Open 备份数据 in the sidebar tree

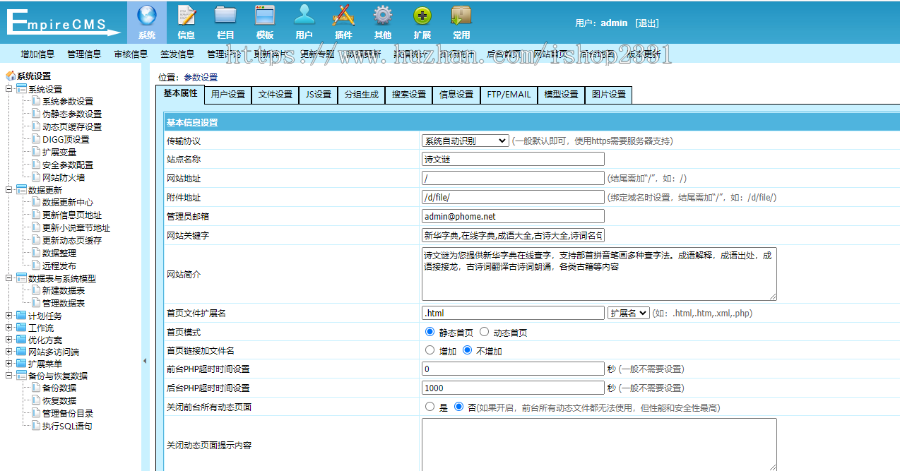point(58,388)
